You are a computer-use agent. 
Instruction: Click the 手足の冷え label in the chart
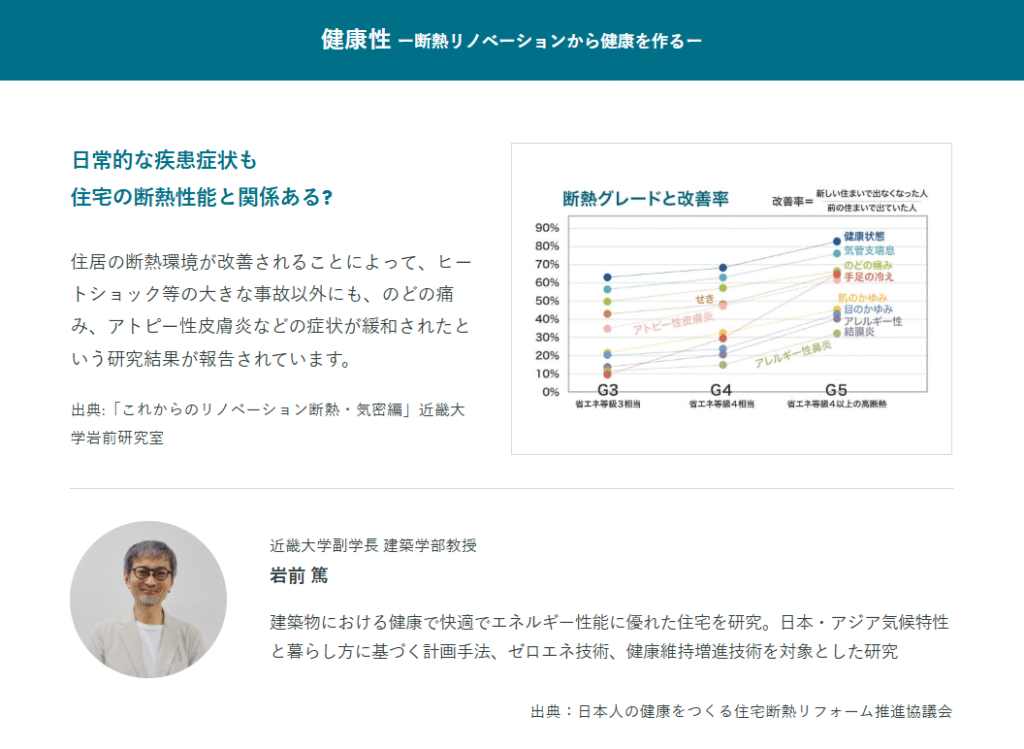[x=868, y=276]
